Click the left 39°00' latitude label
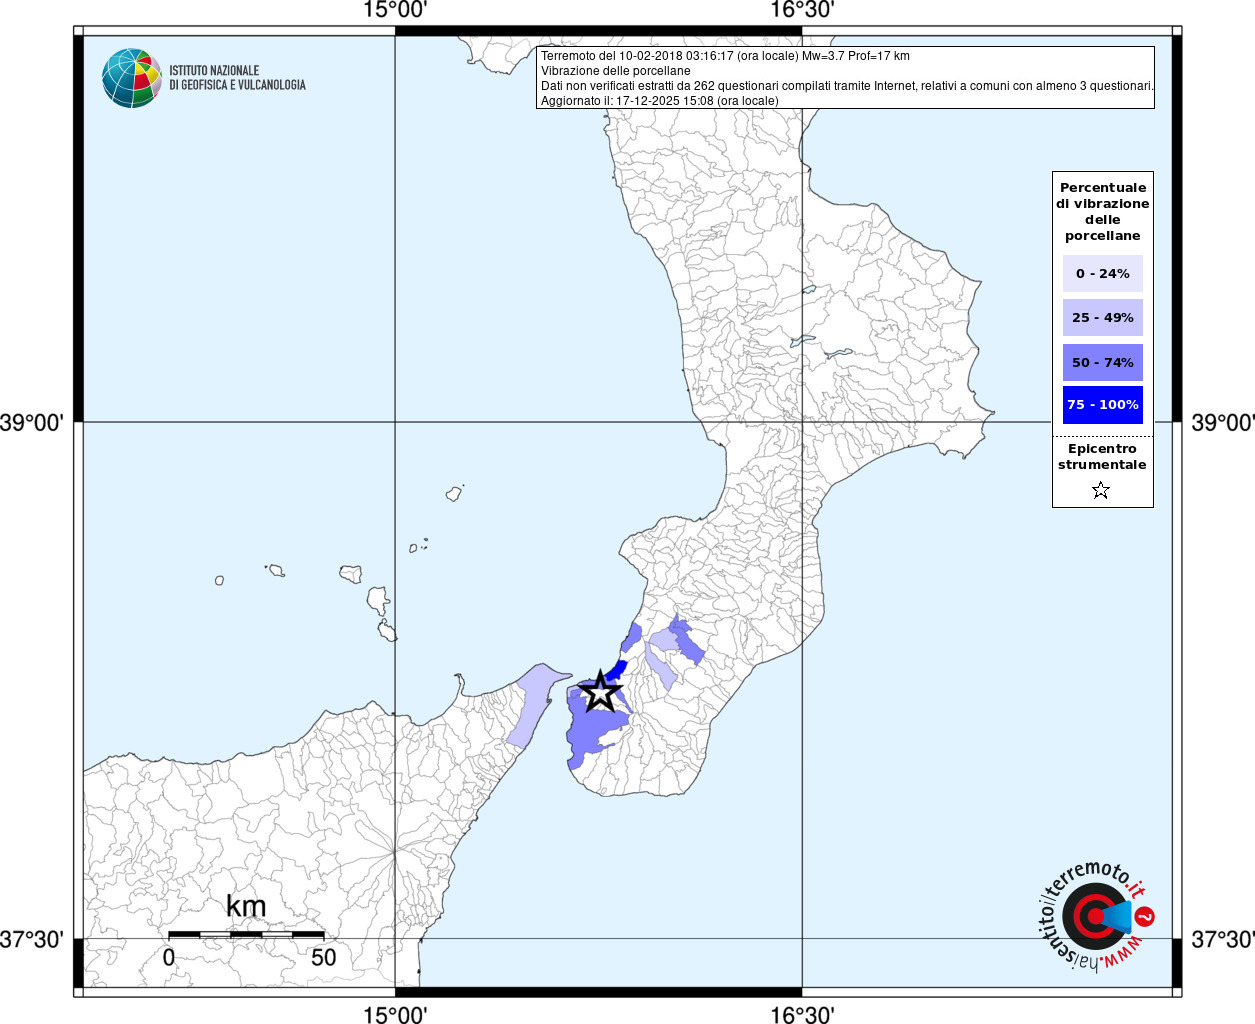 [x=32, y=422]
